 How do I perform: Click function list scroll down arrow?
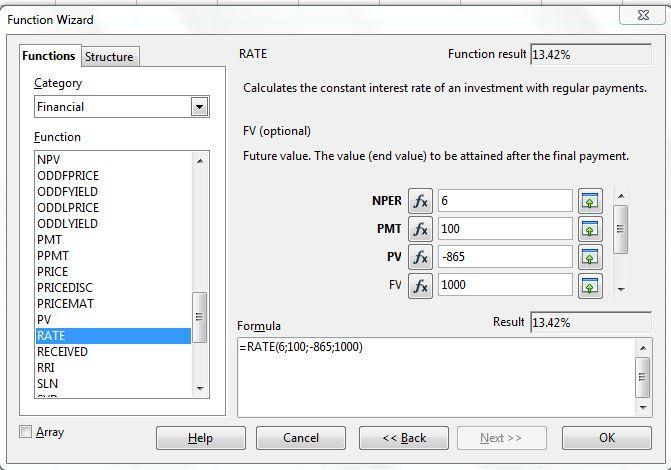coord(200,389)
